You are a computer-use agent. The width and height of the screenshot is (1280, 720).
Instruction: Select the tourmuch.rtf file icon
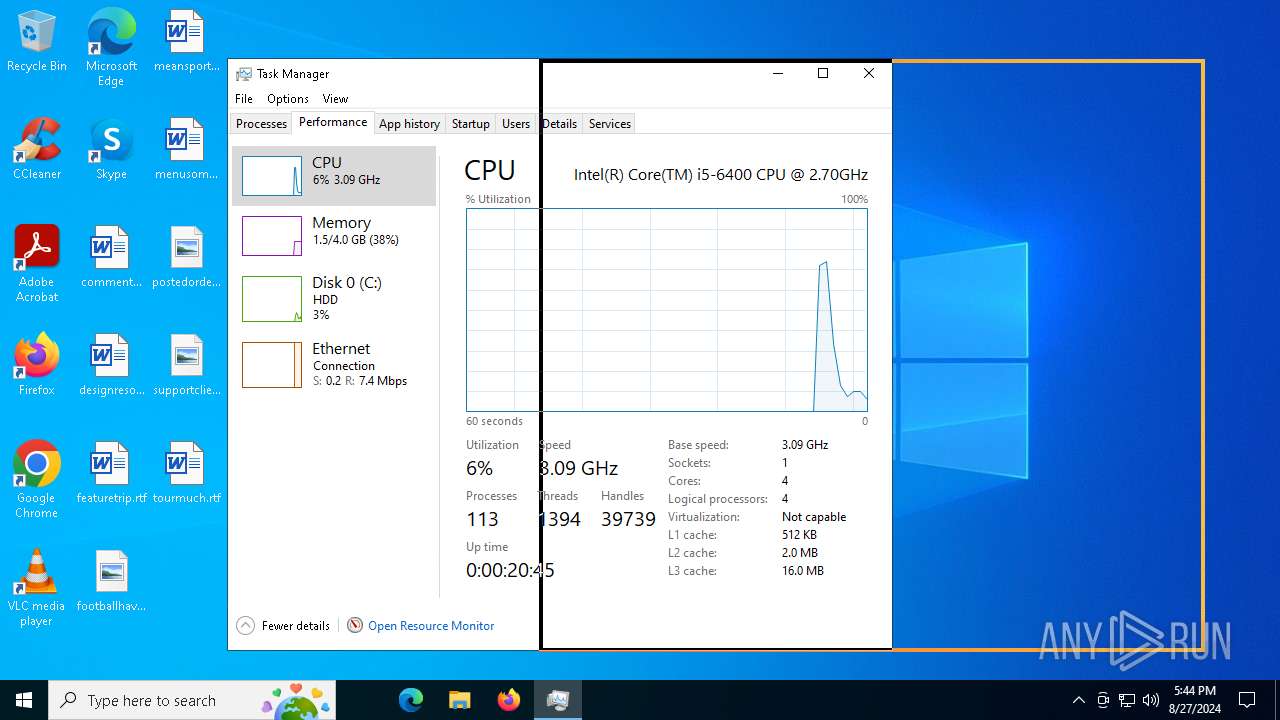[x=186, y=473]
